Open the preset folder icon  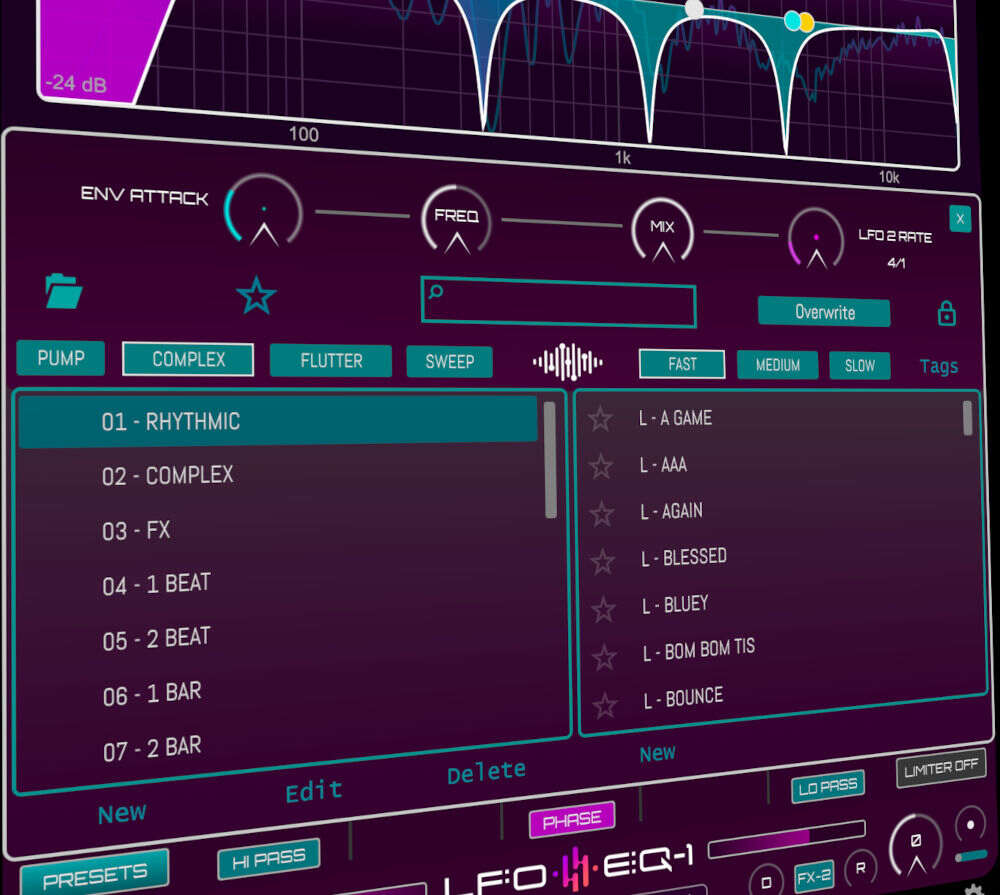point(64,292)
